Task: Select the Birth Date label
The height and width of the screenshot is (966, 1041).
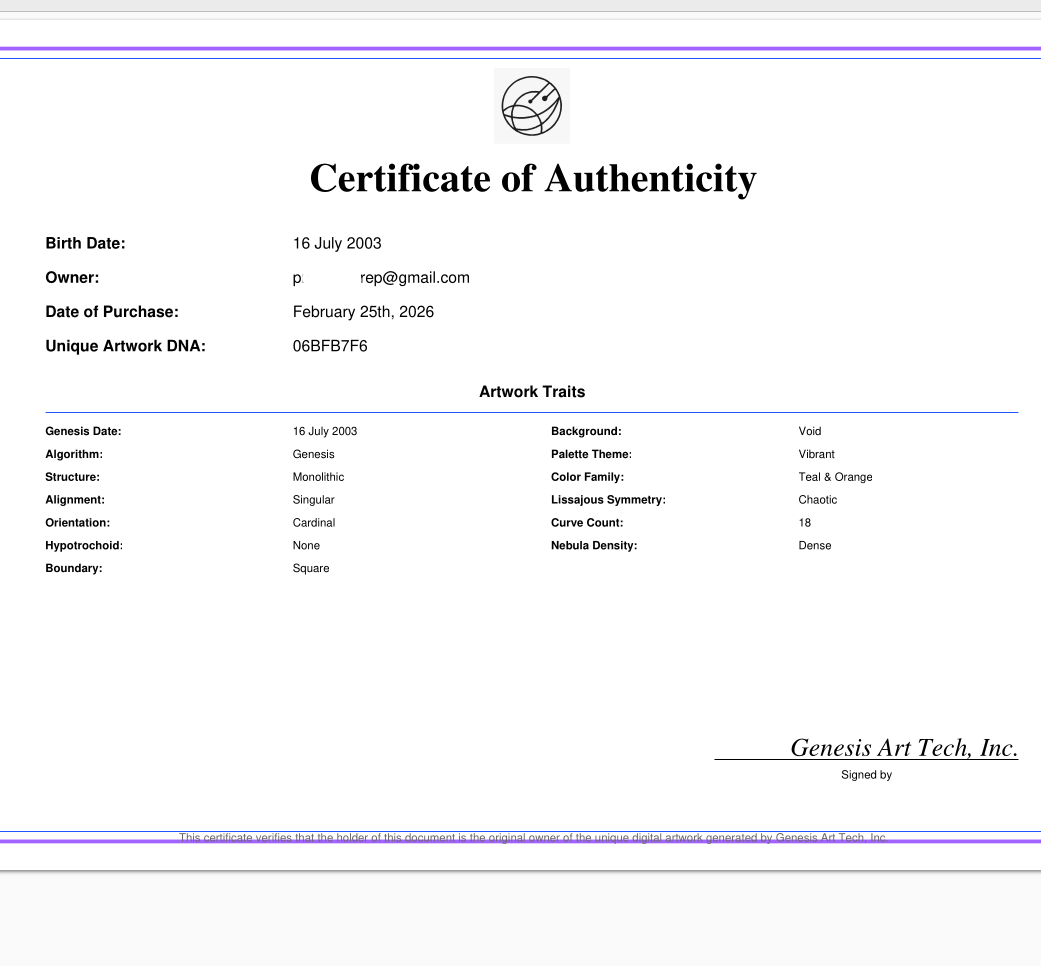Action: (x=85, y=243)
